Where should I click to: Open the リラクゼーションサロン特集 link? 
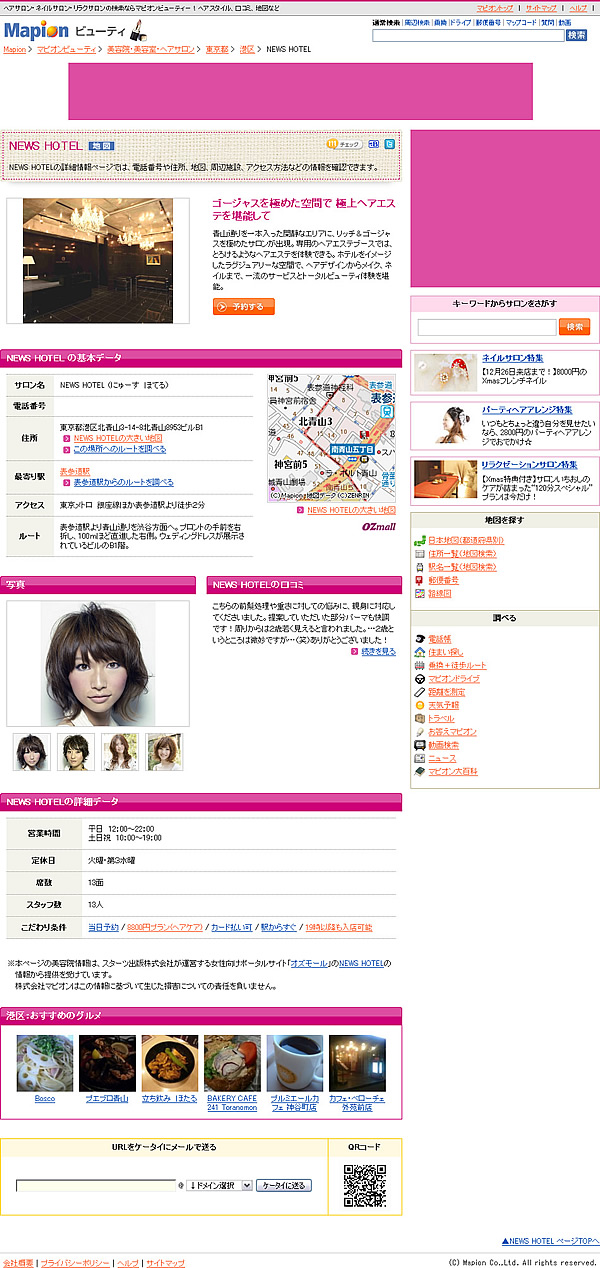pos(529,464)
